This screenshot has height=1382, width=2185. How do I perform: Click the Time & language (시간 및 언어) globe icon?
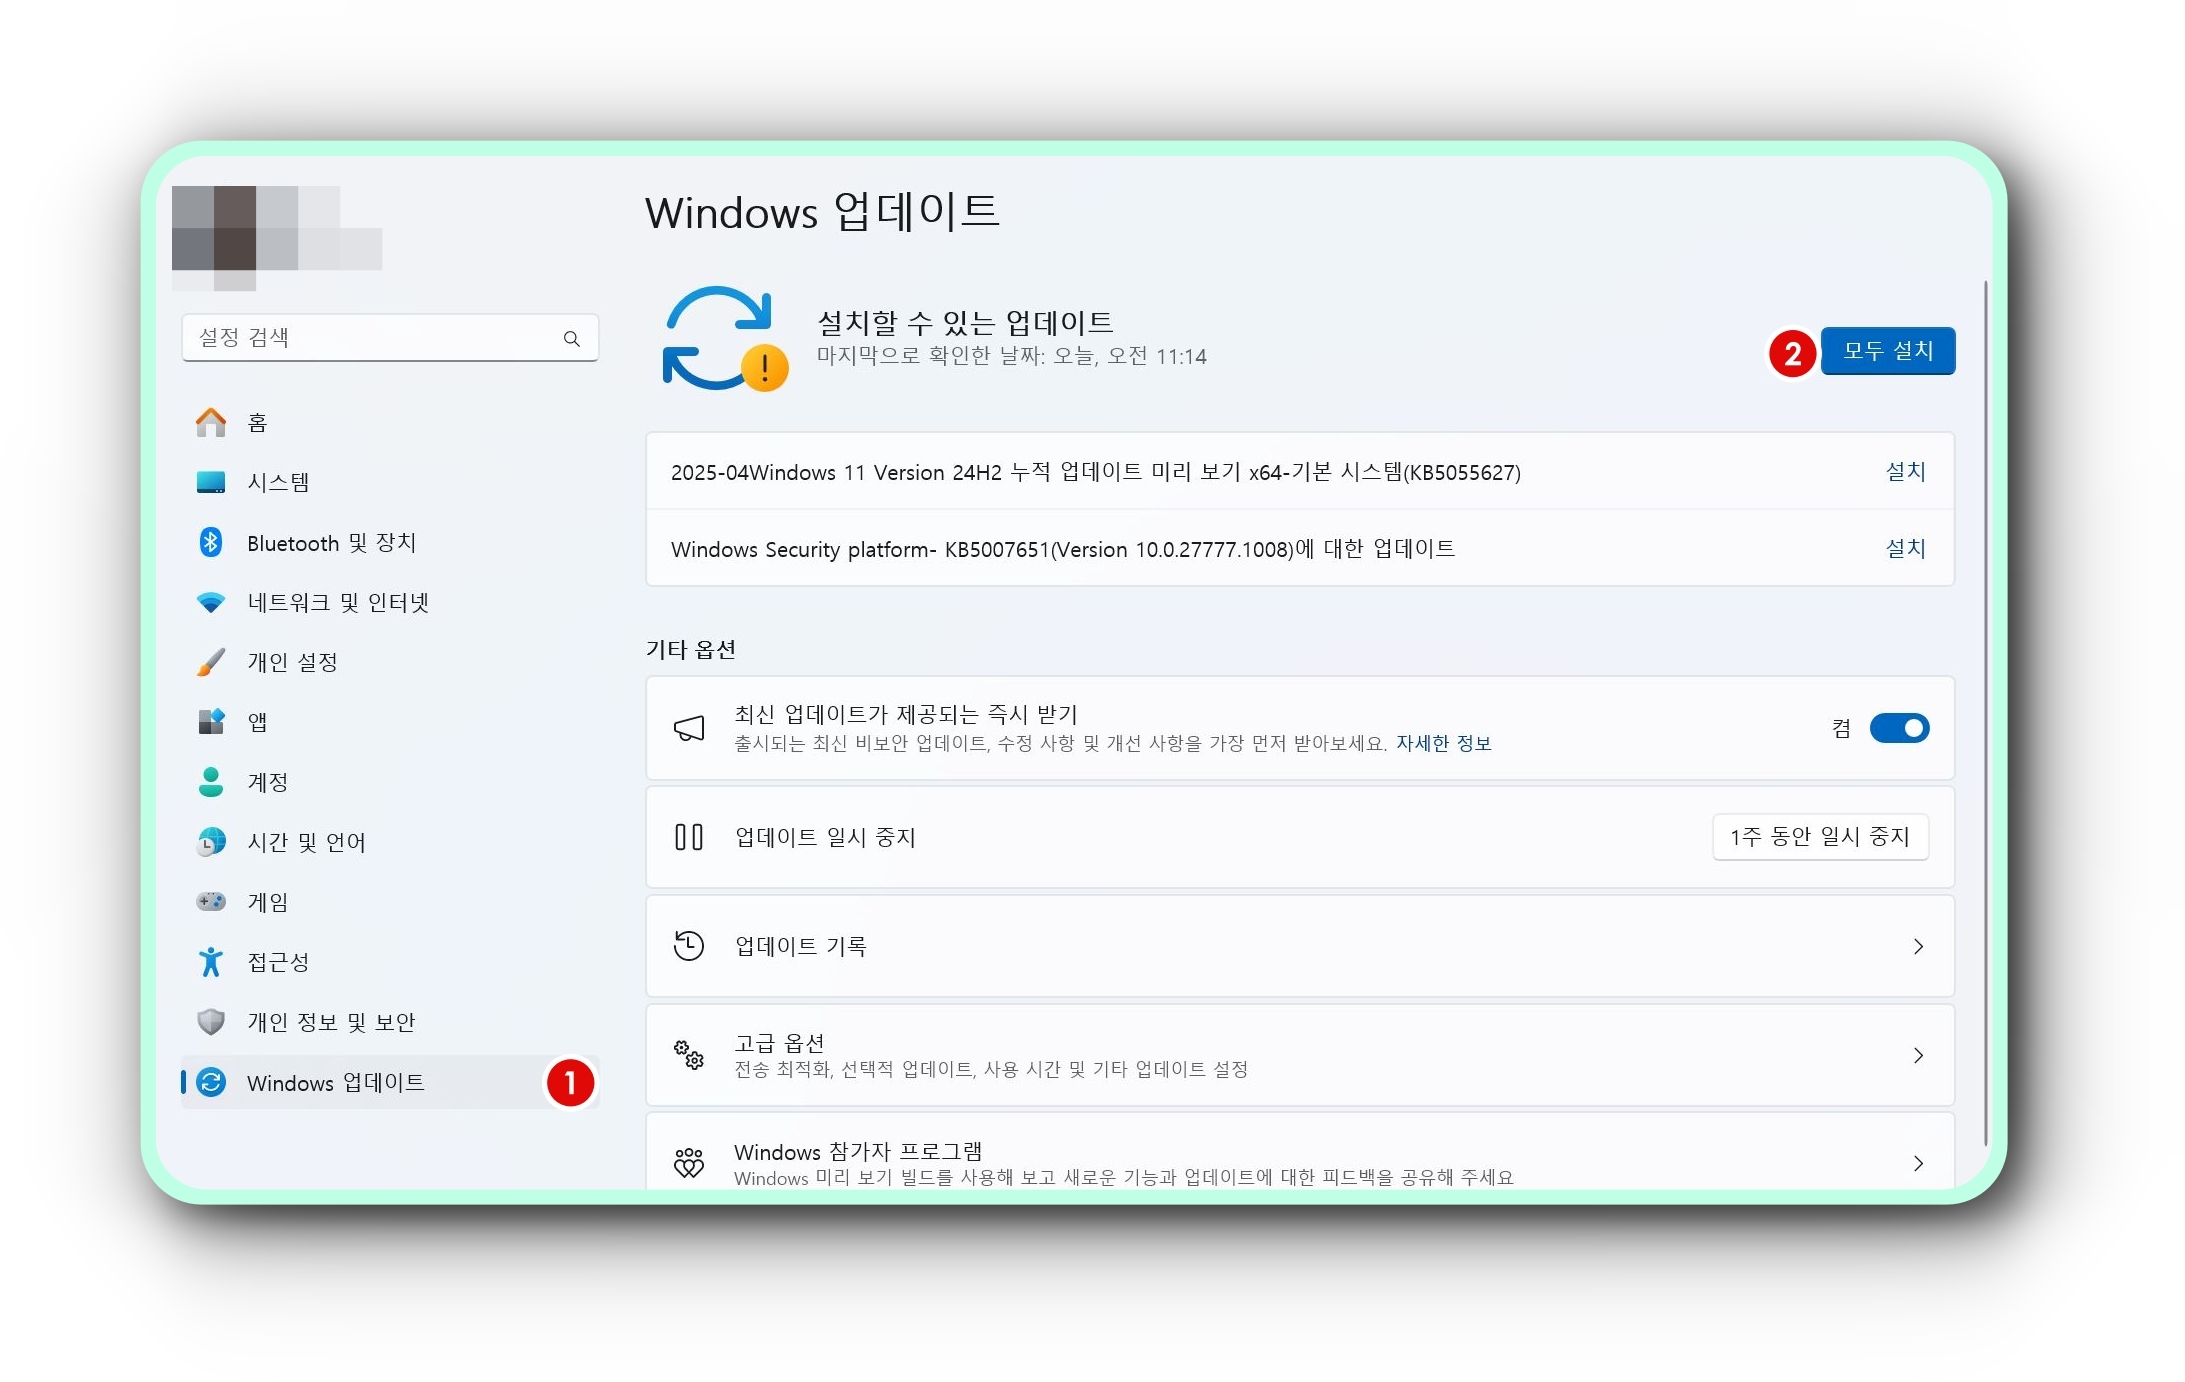coord(210,842)
